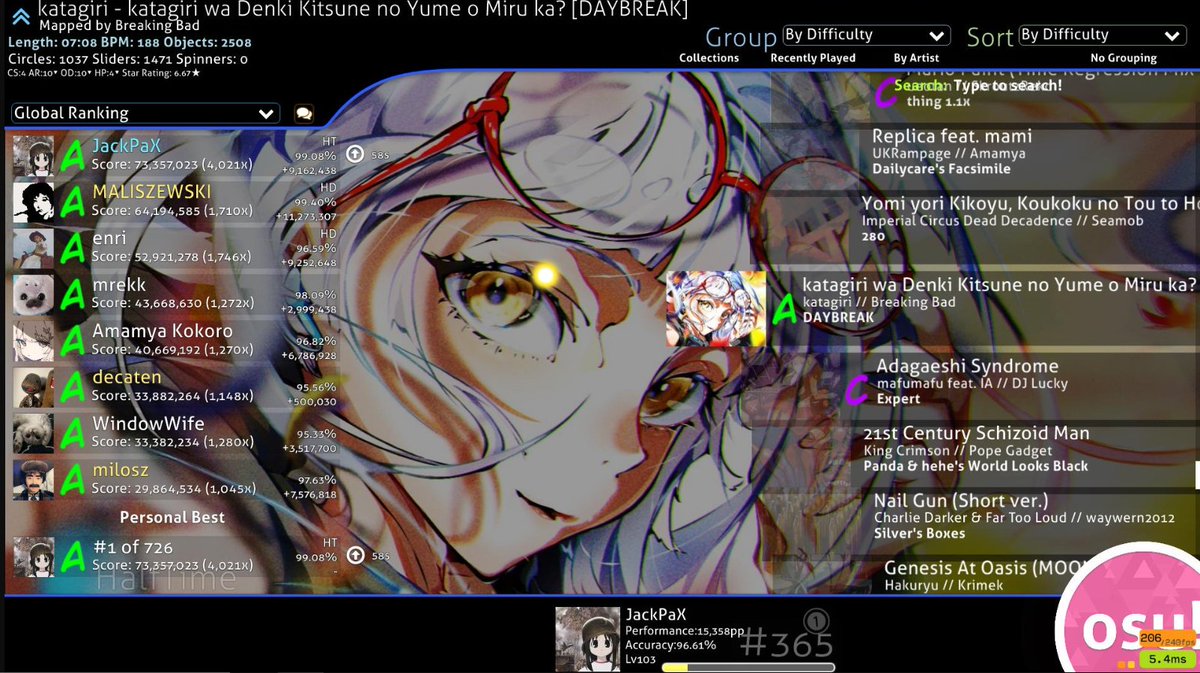
Task: Click the circled 1 badge near rank #365
Action: click(x=814, y=621)
